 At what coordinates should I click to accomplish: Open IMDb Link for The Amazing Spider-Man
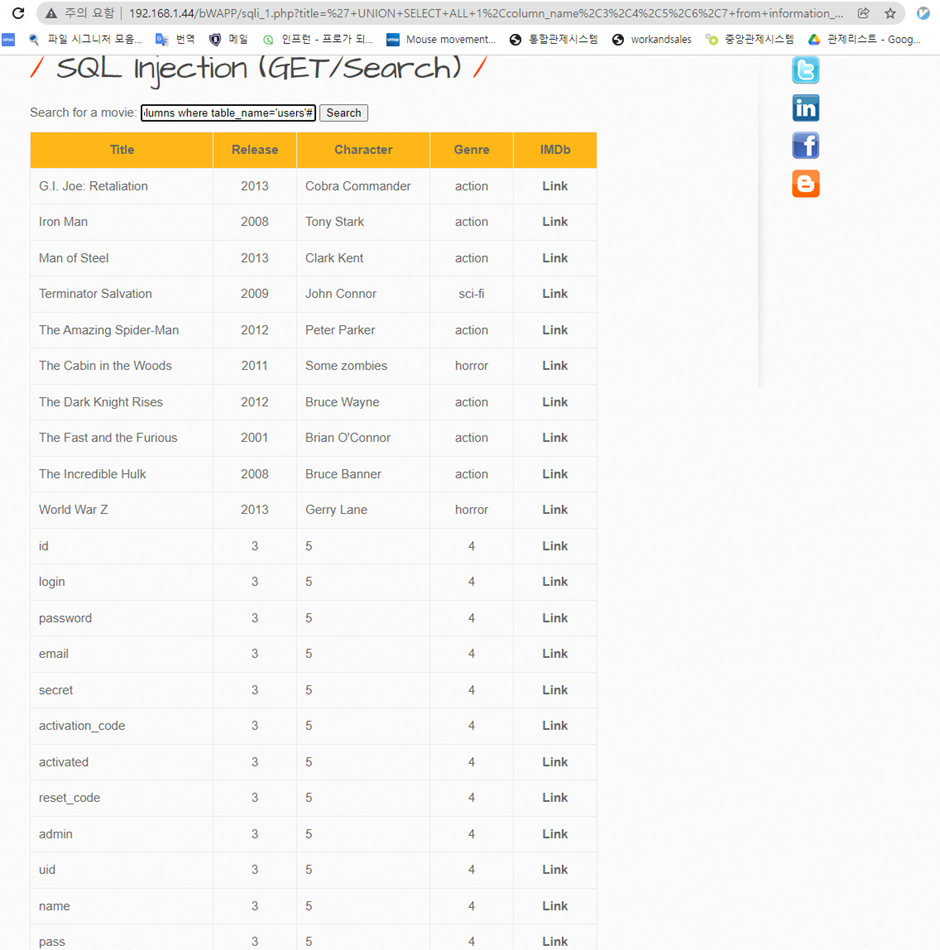point(555,330)
